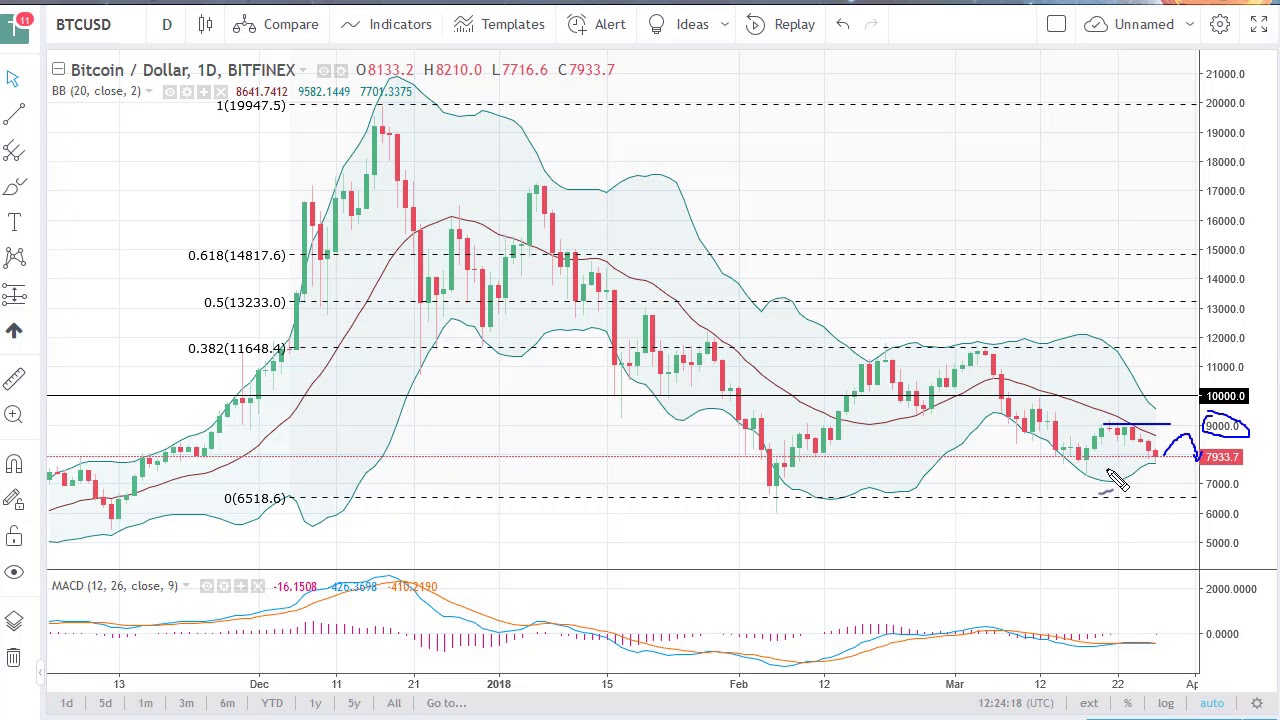1280x720 pixels.
Task: Open the object tree layers icon
Action: (14, 622)
